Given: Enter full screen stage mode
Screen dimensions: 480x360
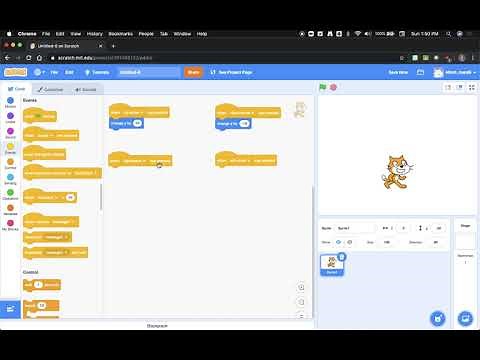Looking at the screenshot, I should pos(472,87).
